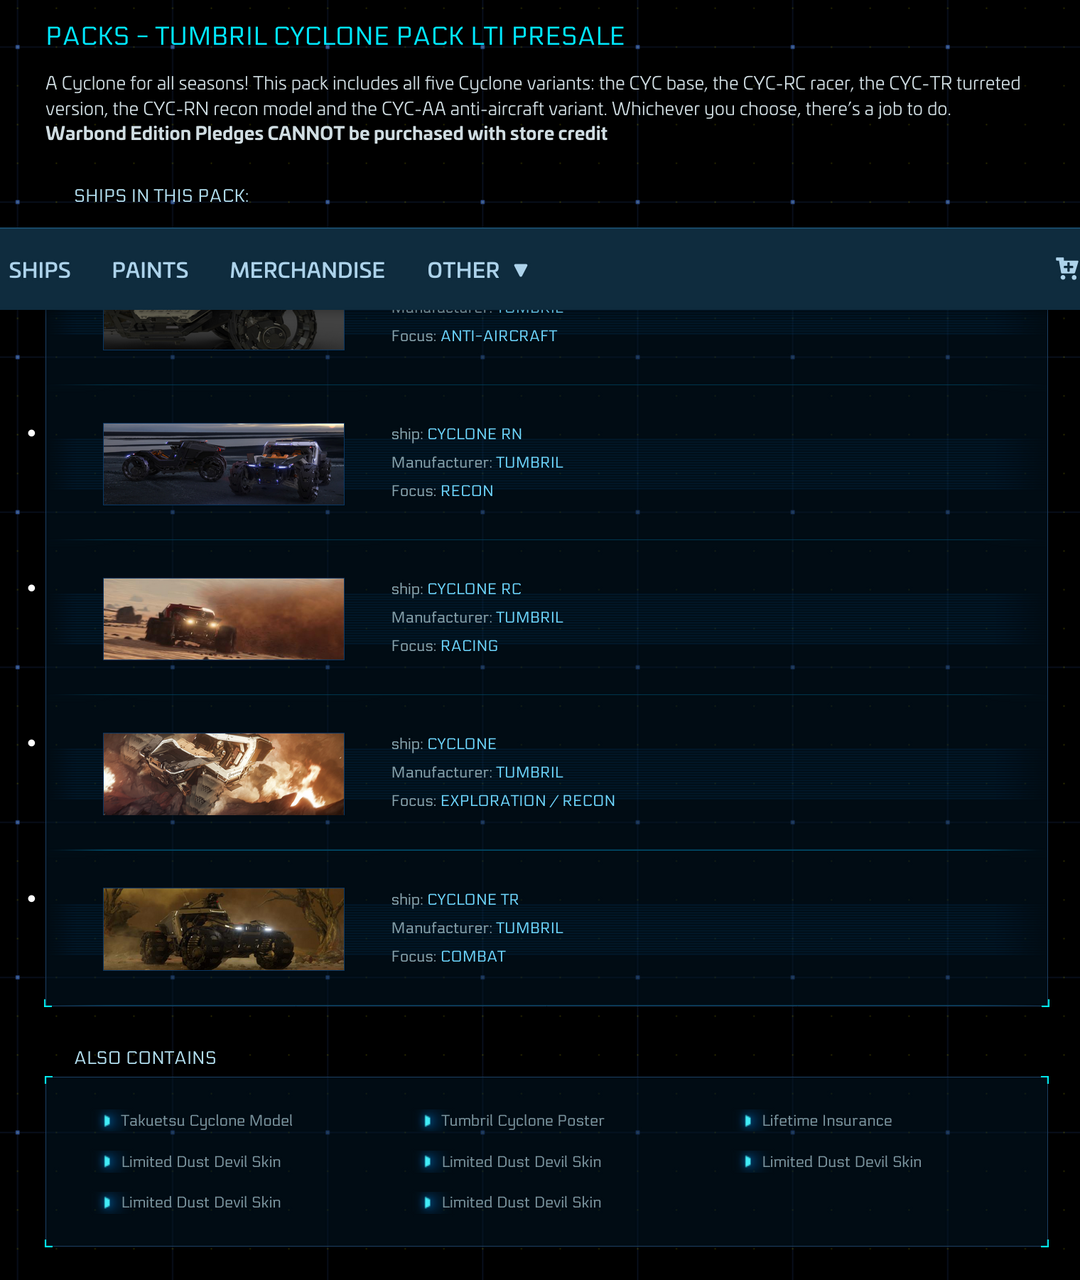The height and width of the screenshot is (1280, 1080).
Task: Open the MERCHANDISE section
Action: [307, 269]
